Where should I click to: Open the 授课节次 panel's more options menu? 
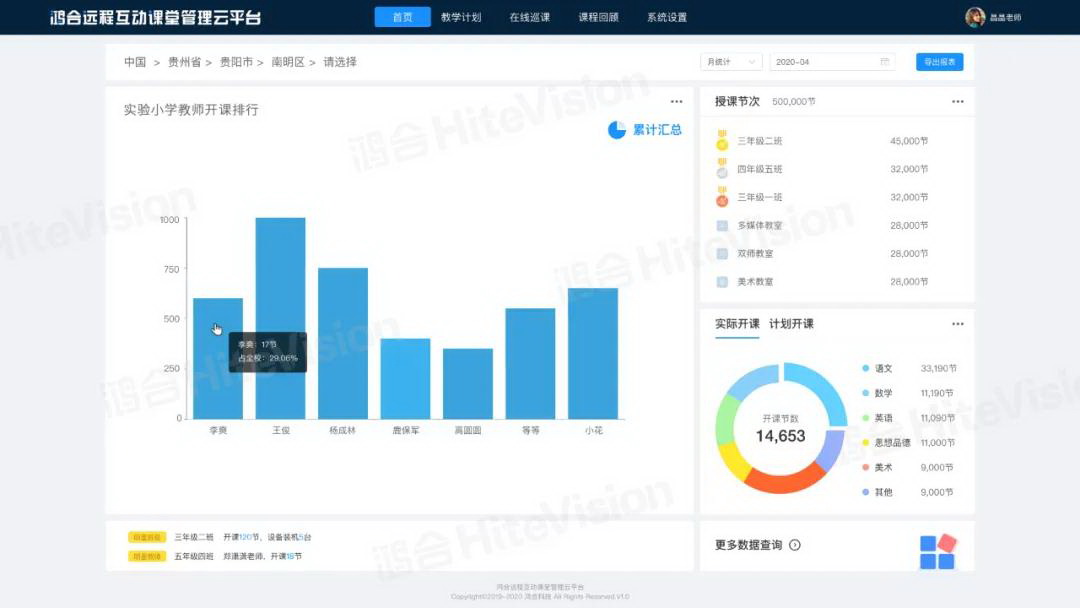click(x=957, y=102)
